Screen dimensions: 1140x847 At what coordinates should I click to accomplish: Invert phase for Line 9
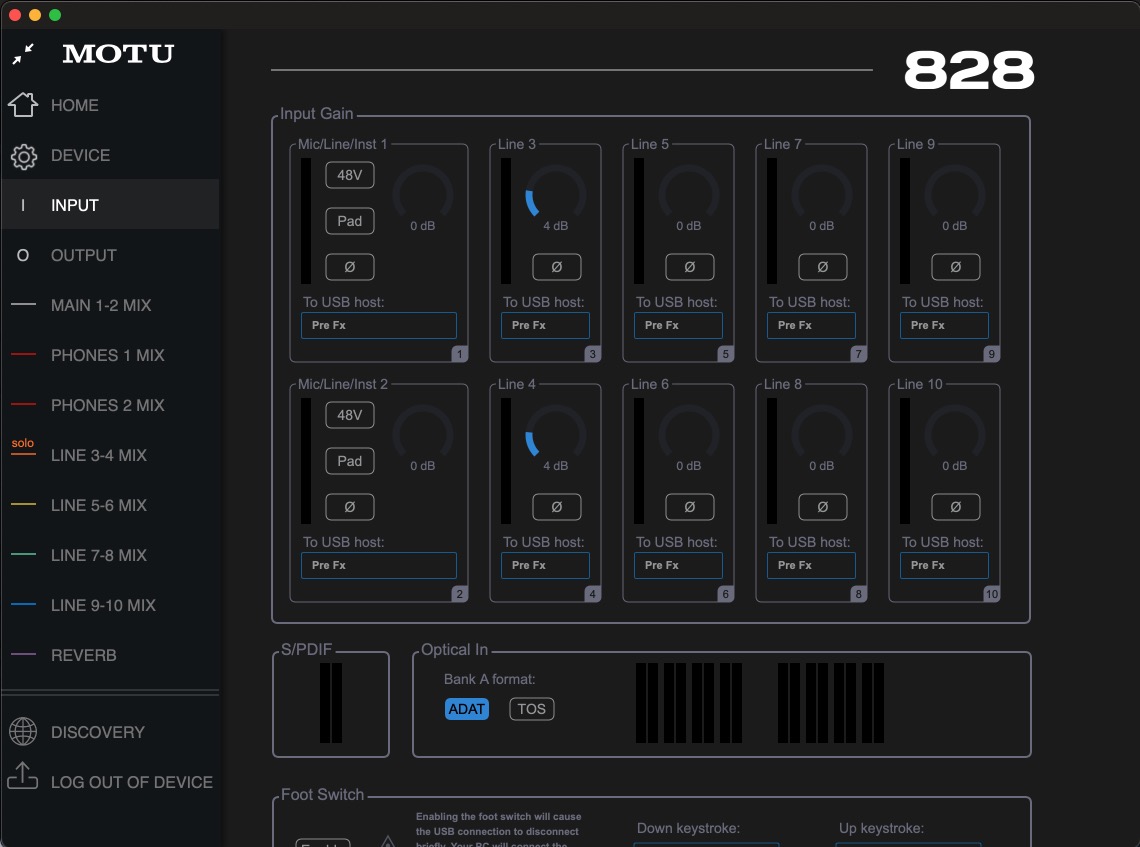click(x=956, y=267)
